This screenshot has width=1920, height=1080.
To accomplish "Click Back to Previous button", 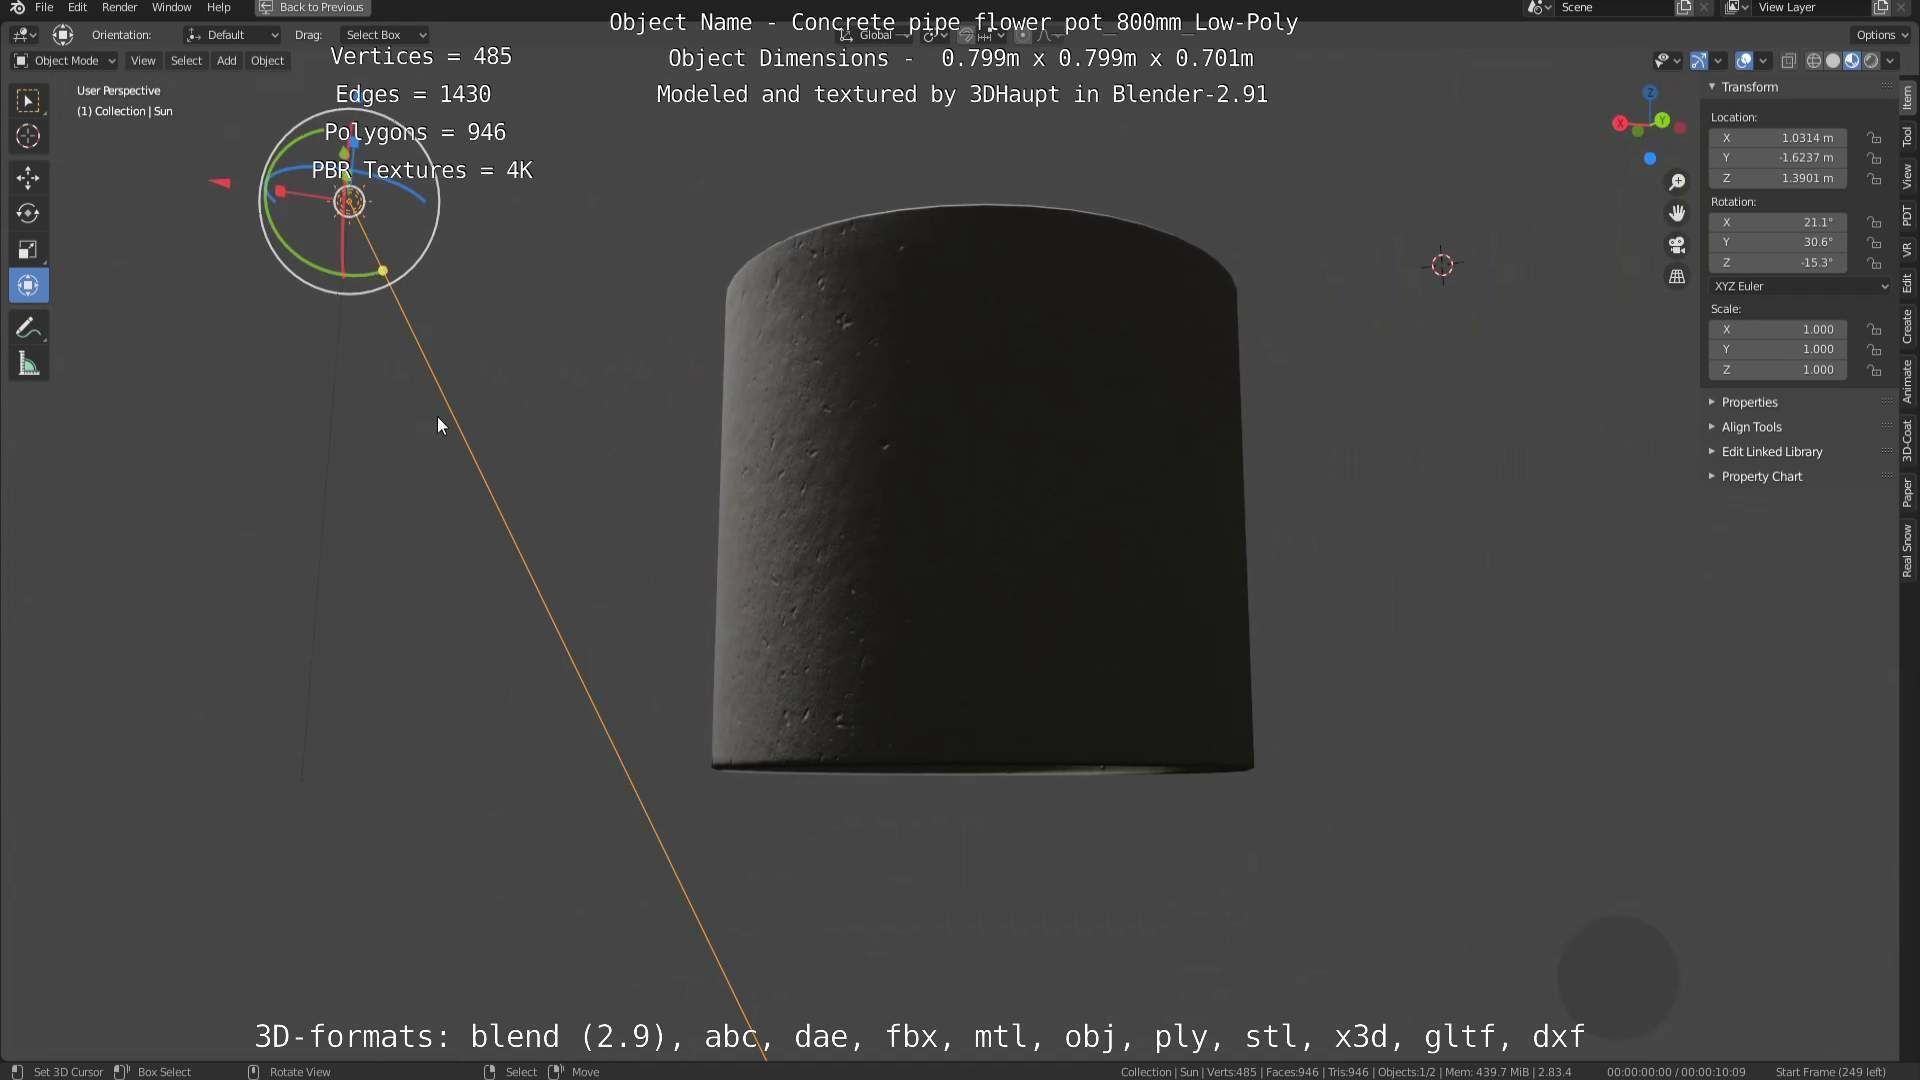I will click(x=312, y=7).
